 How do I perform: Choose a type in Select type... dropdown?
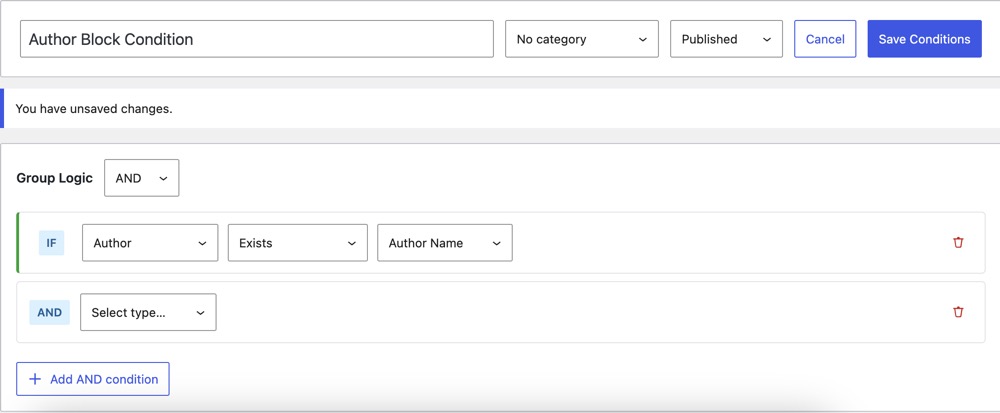[x=148, y=312]
